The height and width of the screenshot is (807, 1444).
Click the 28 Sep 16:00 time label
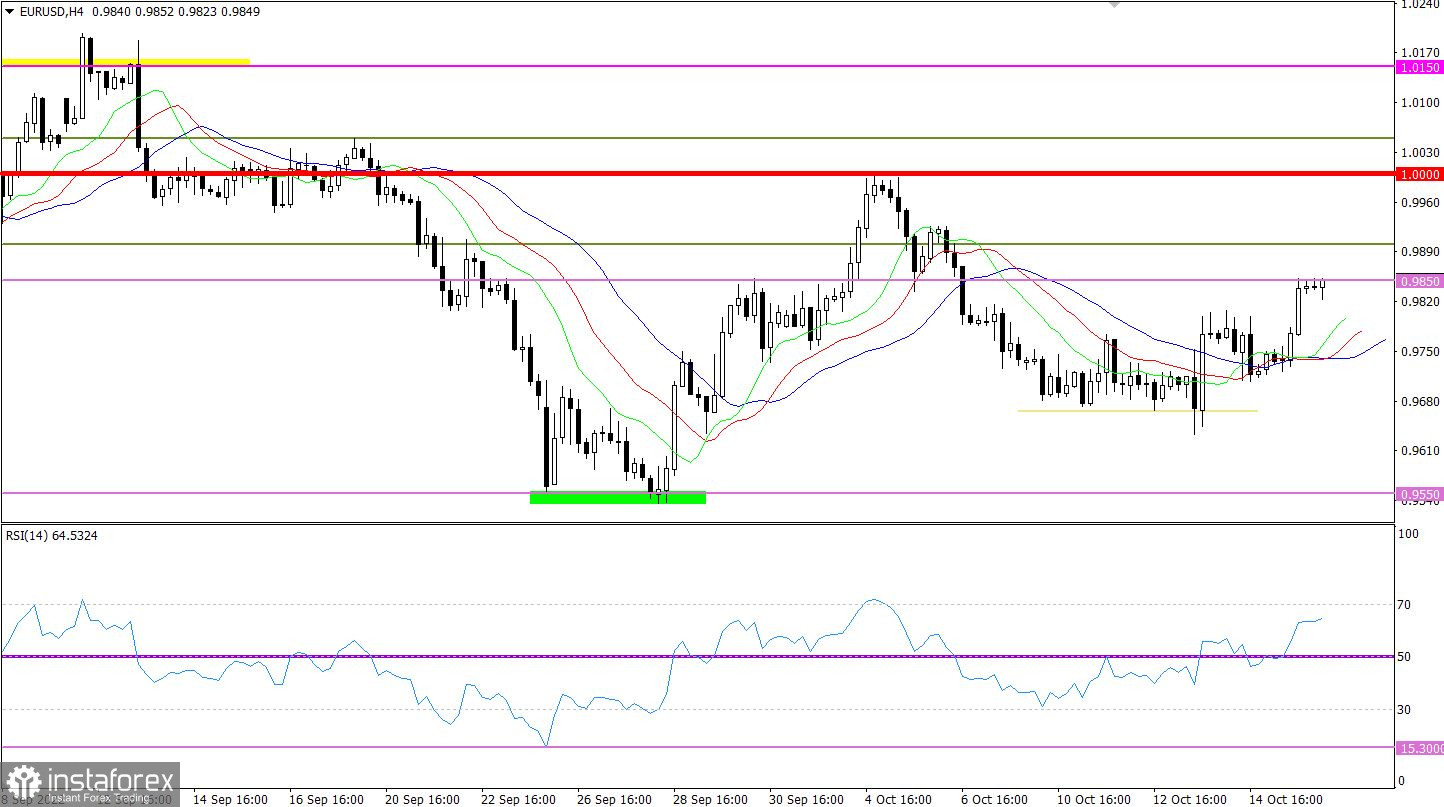pos(710,799)
